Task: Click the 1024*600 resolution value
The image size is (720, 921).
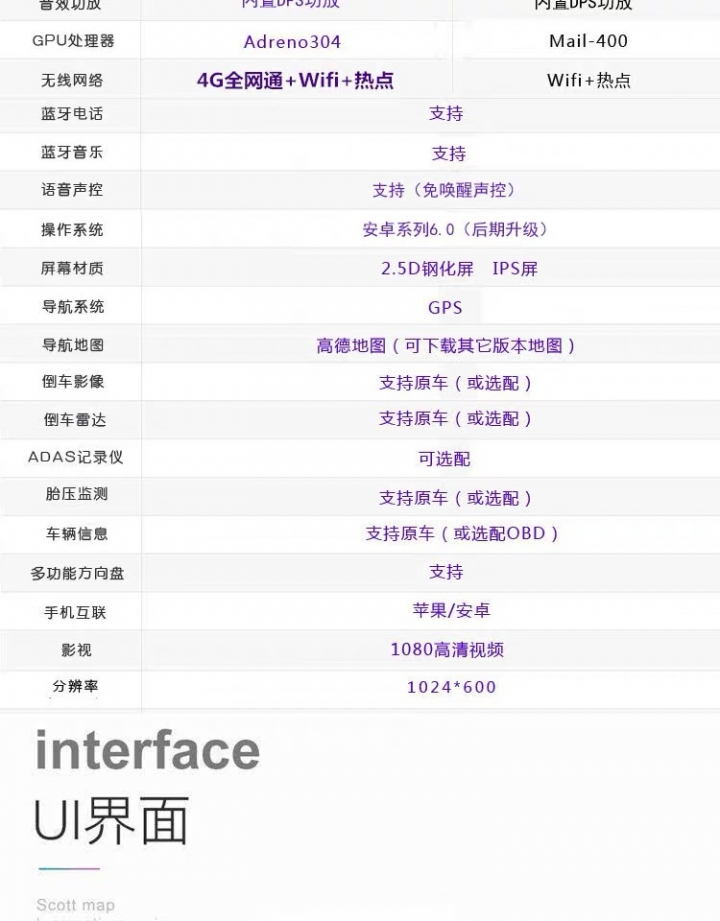Action: click(x=452, y=687)
